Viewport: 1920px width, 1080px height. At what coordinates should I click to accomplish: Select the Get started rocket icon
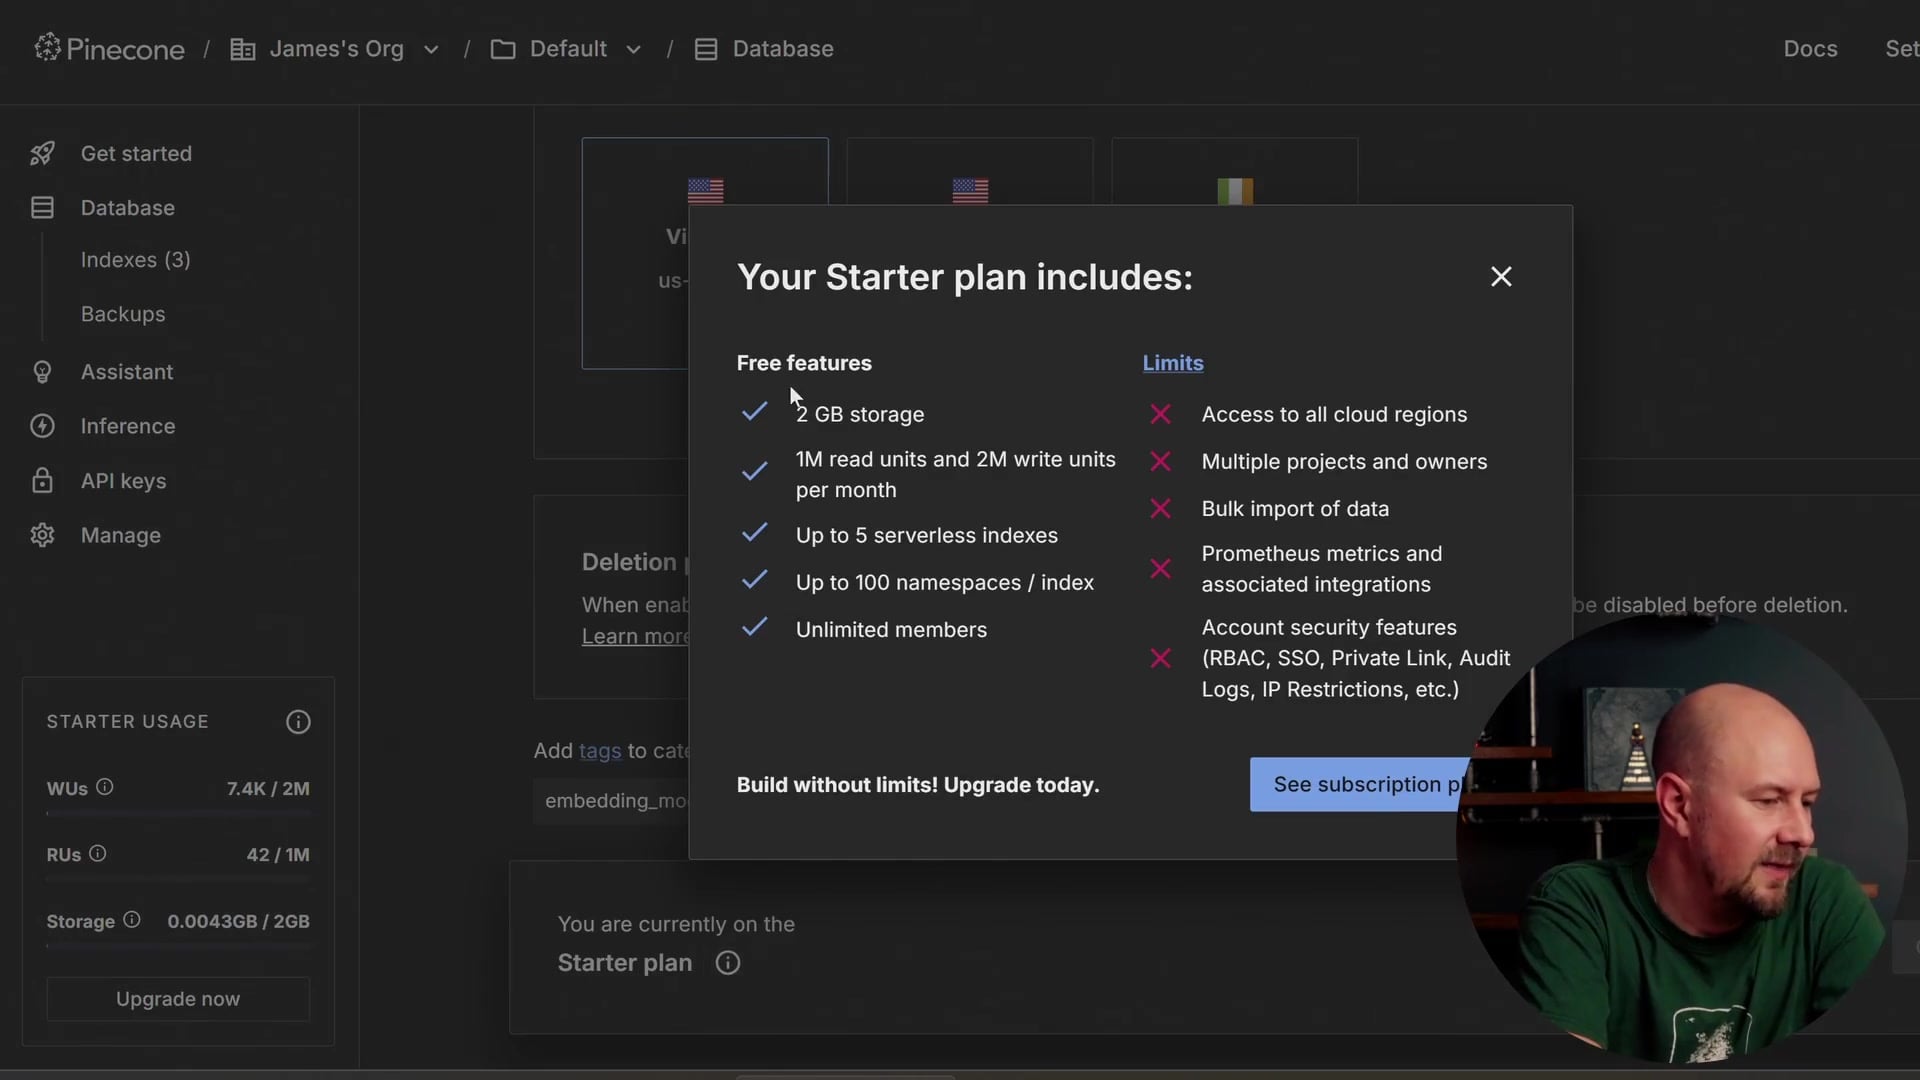[42, 153]
